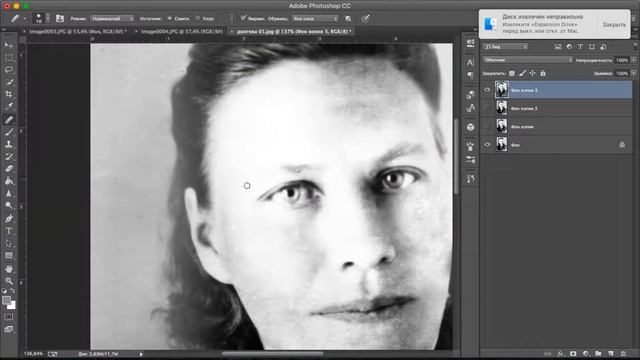This screenshot has width=640, height=360.
Task: Filter layers by type layers
Action: pyautogui.click(x=580, y=47)
